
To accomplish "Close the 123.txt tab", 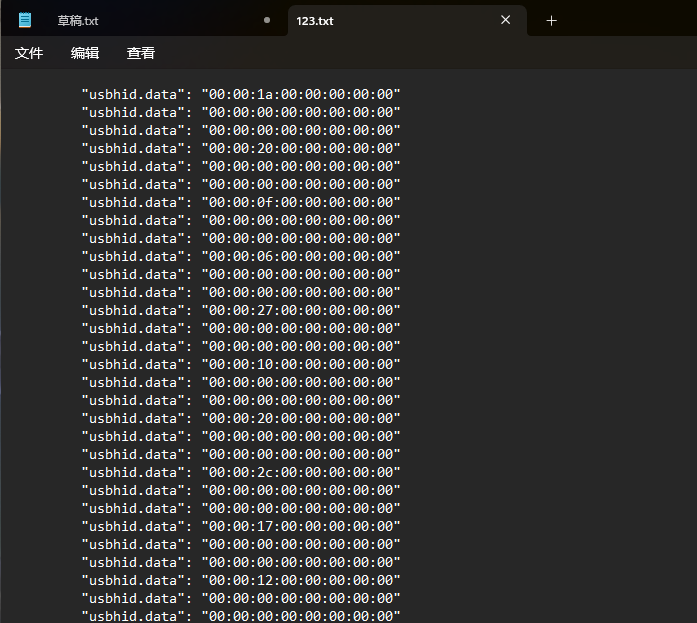I will pos(505,20).
